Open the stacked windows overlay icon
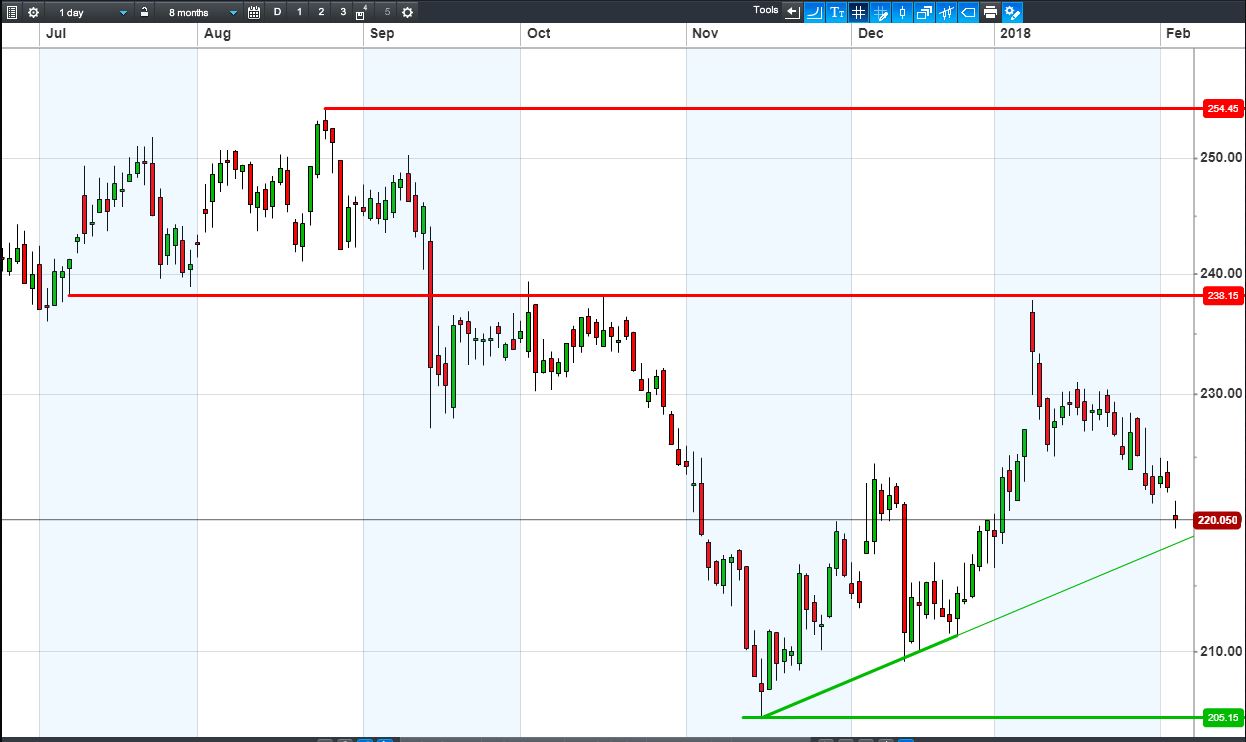1246x742 pixels. coord(924,12)
